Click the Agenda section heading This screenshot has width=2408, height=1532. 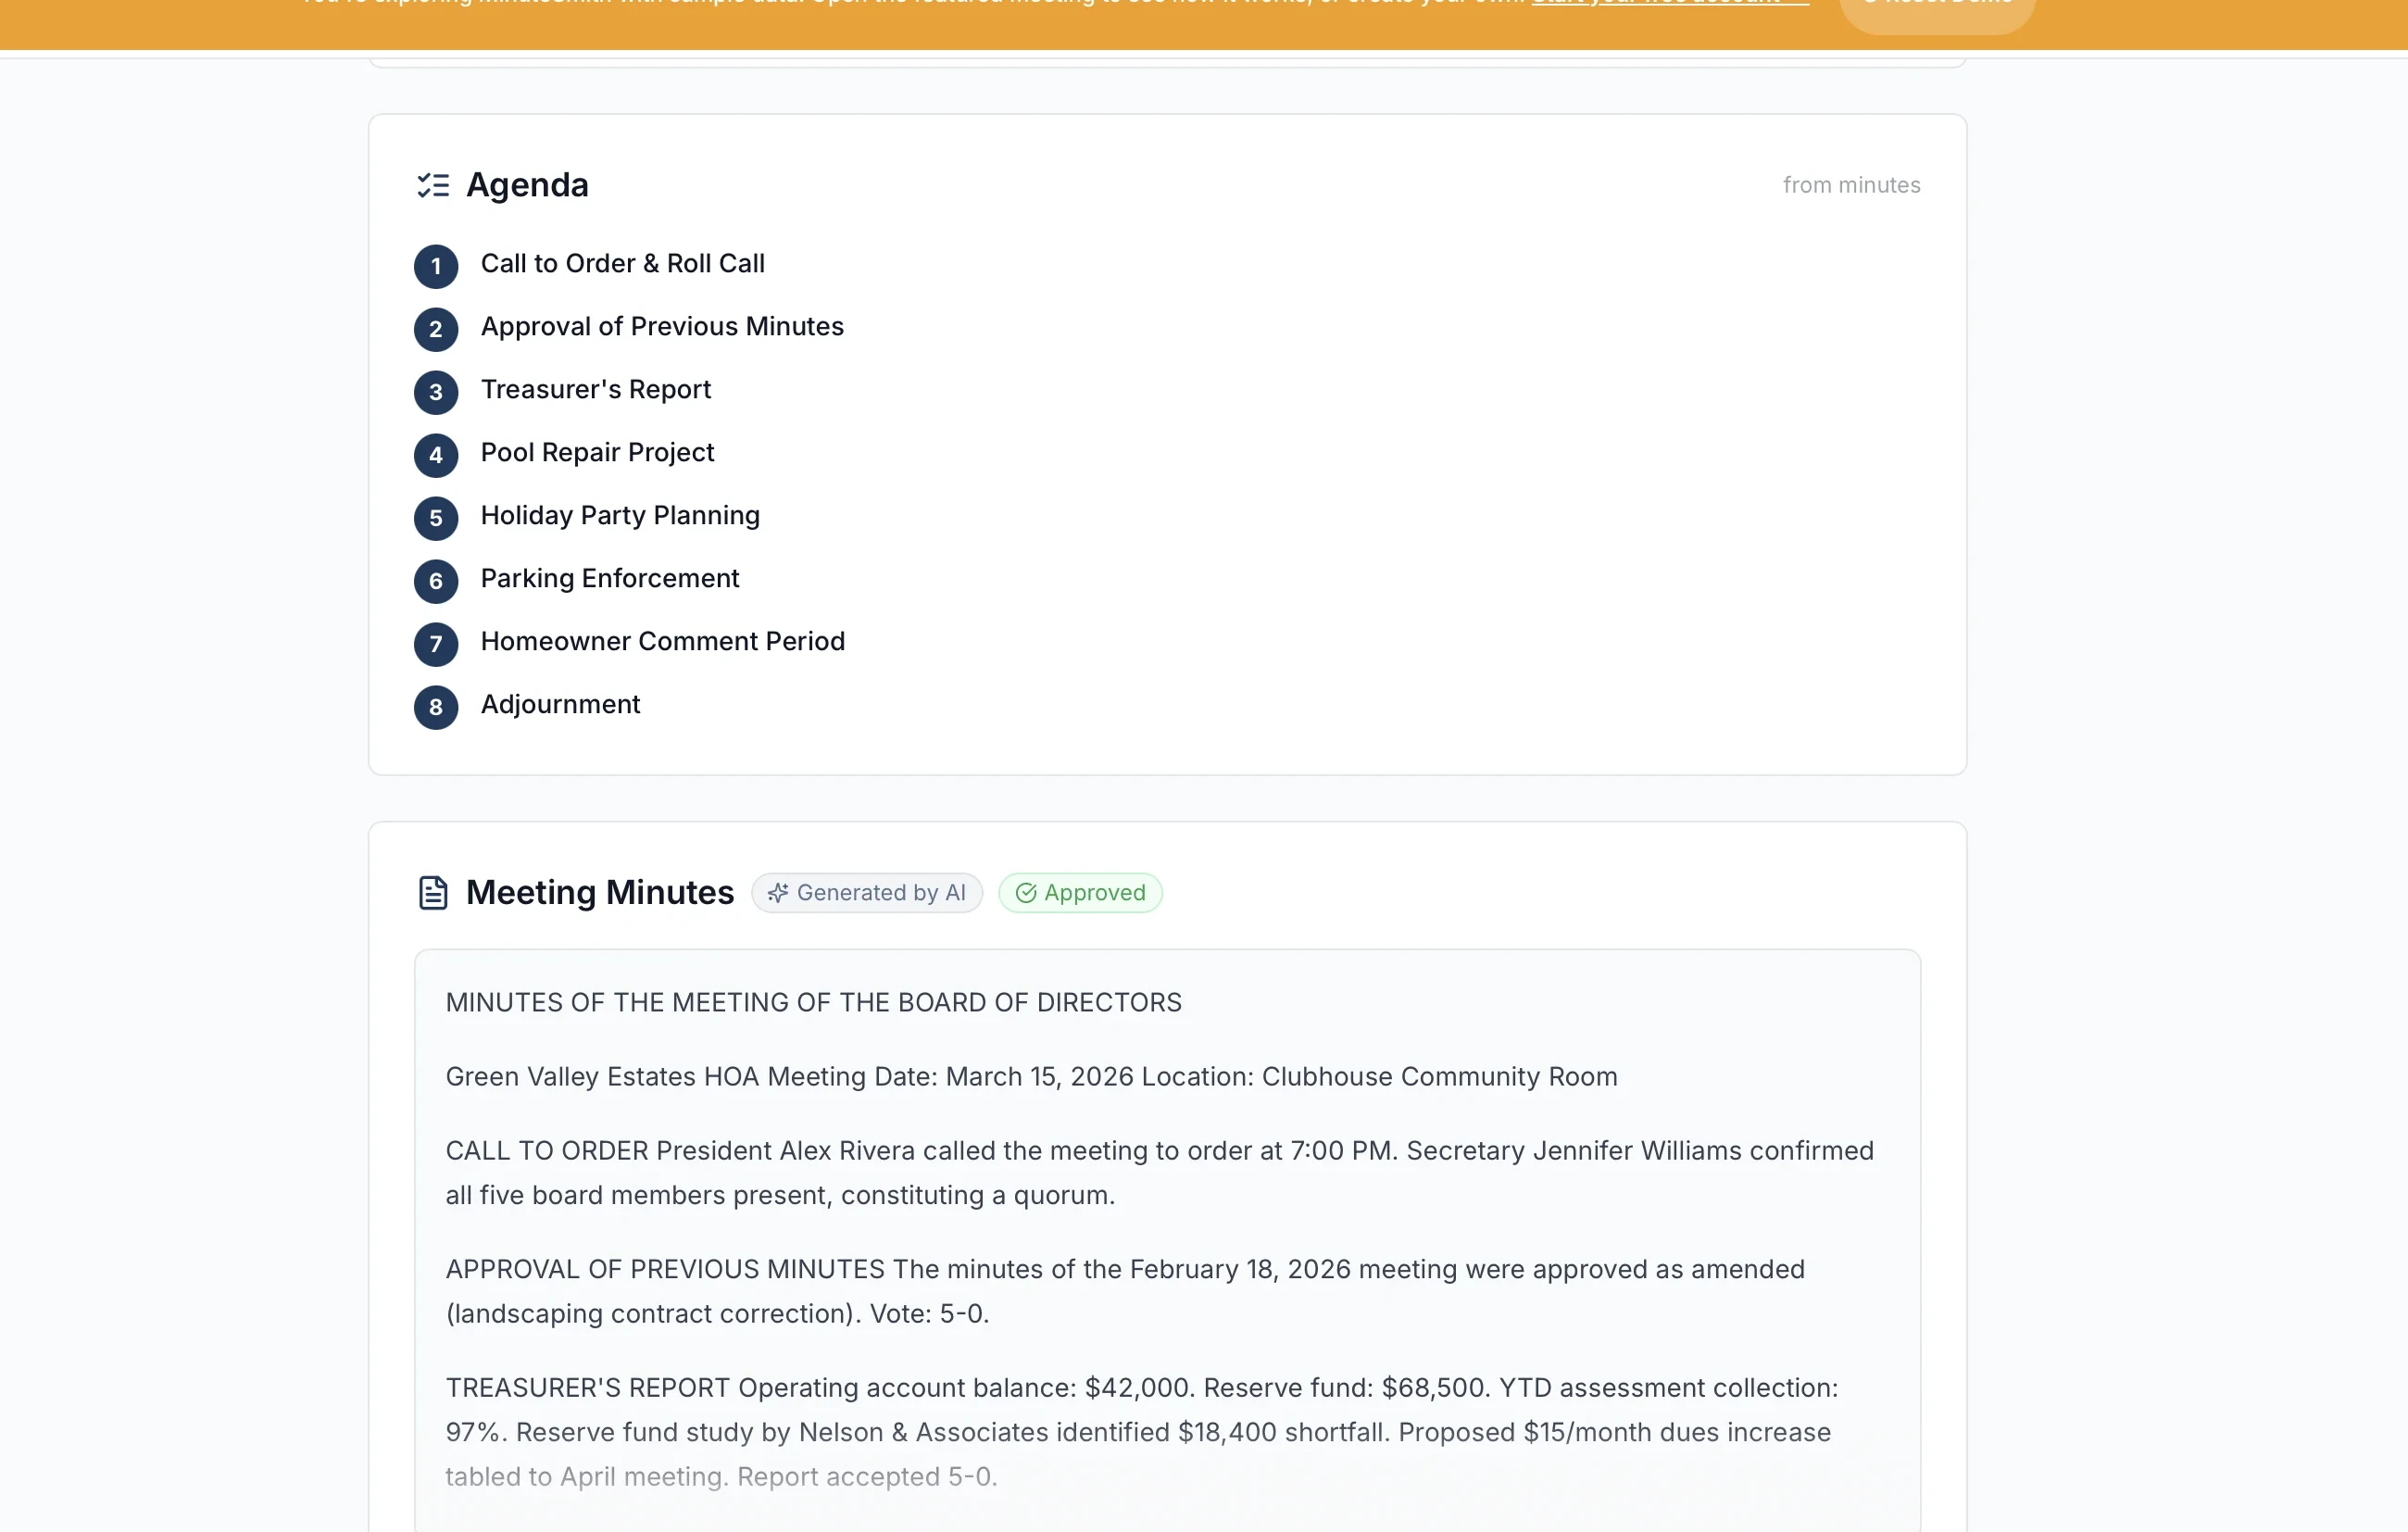point(527,185)
